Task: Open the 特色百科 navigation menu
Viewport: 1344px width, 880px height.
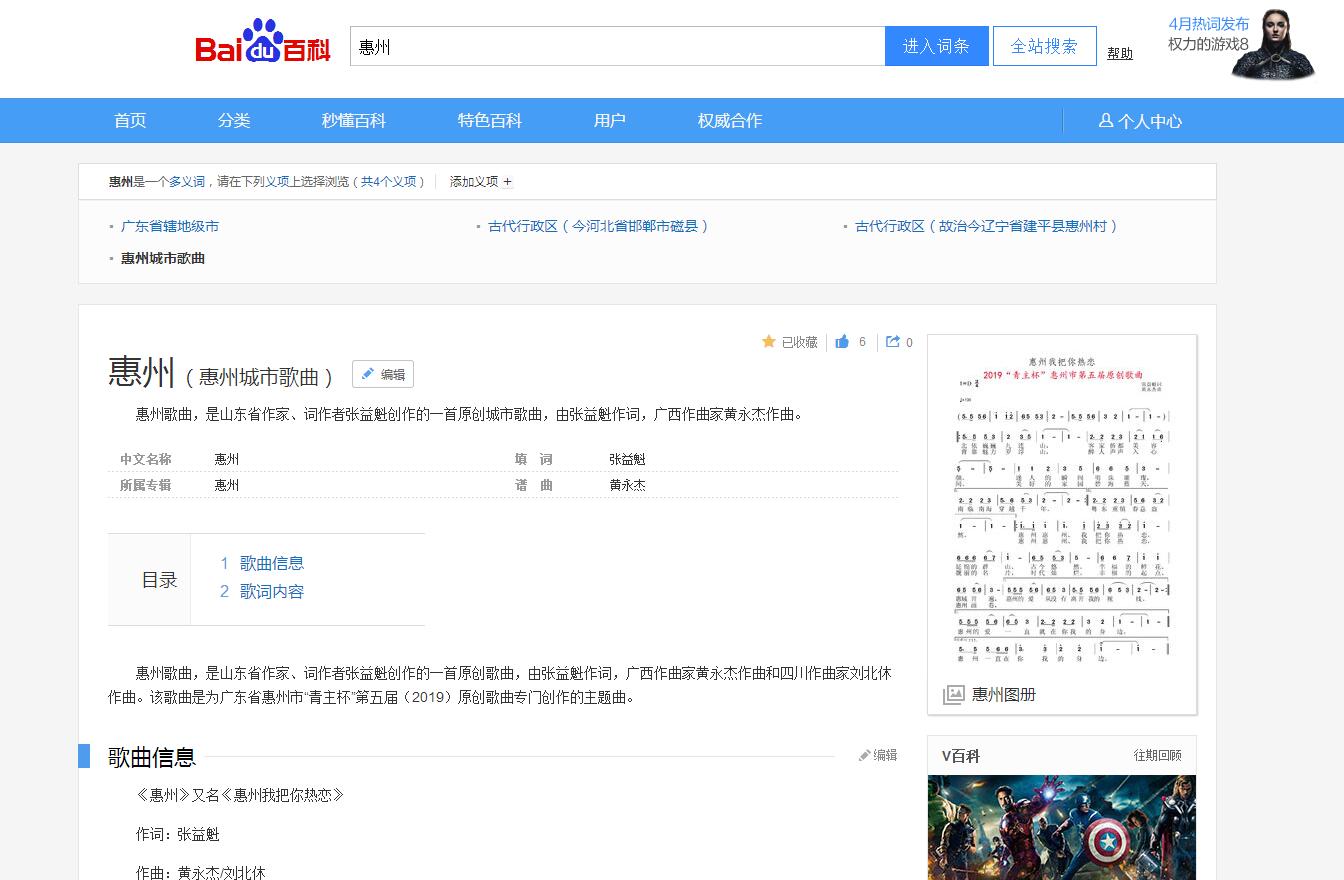Action: (490, 121)
